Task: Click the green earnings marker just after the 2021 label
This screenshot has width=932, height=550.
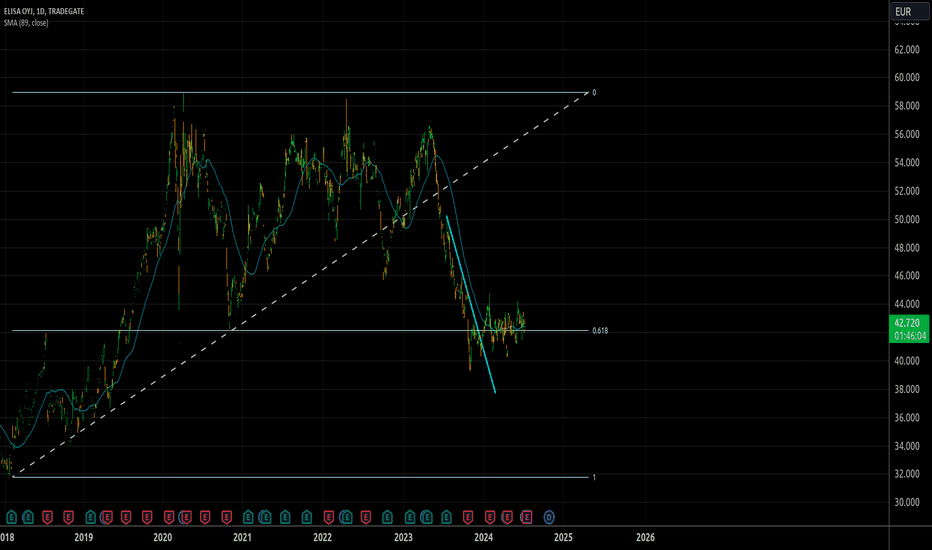Action: tap(248, 517)
